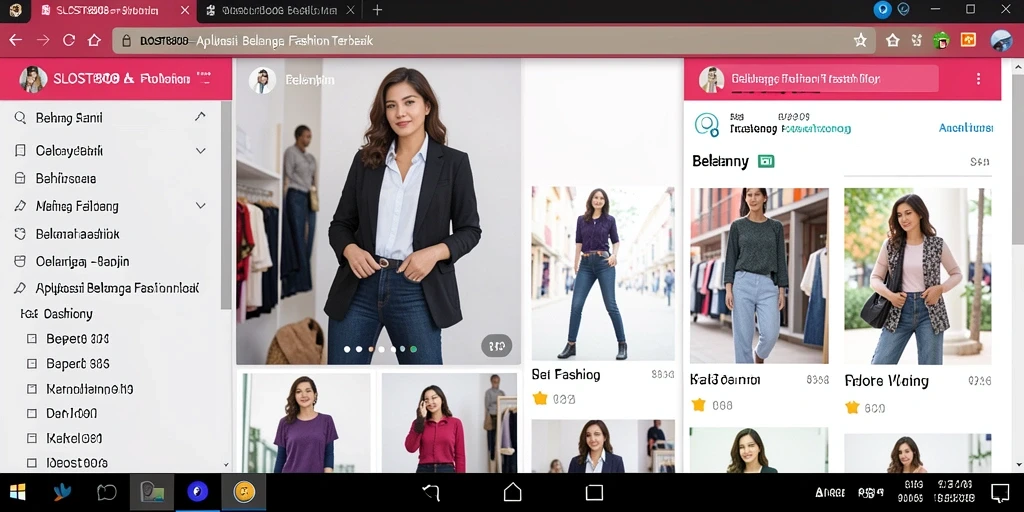Screen dimensions: 1024x512
Task: Click the Belanjim avatar on the hero image
Action: pyautogui.click(x=262, y=80)
